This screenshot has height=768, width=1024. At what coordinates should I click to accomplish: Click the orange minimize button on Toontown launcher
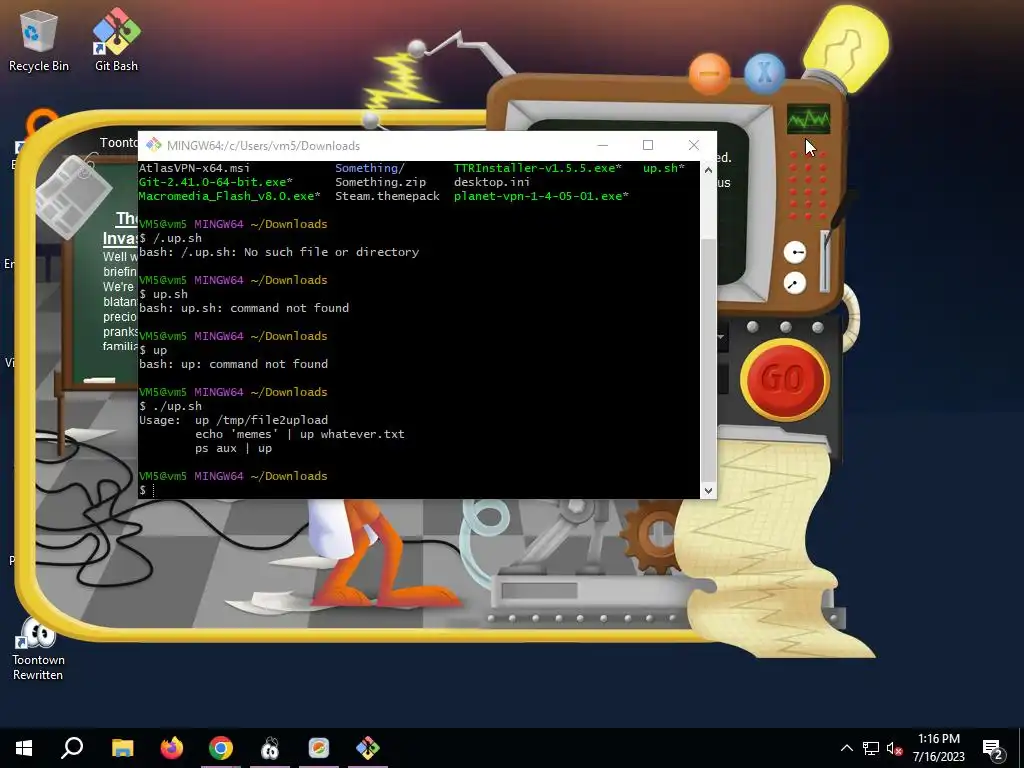click(x=709, y=73)
